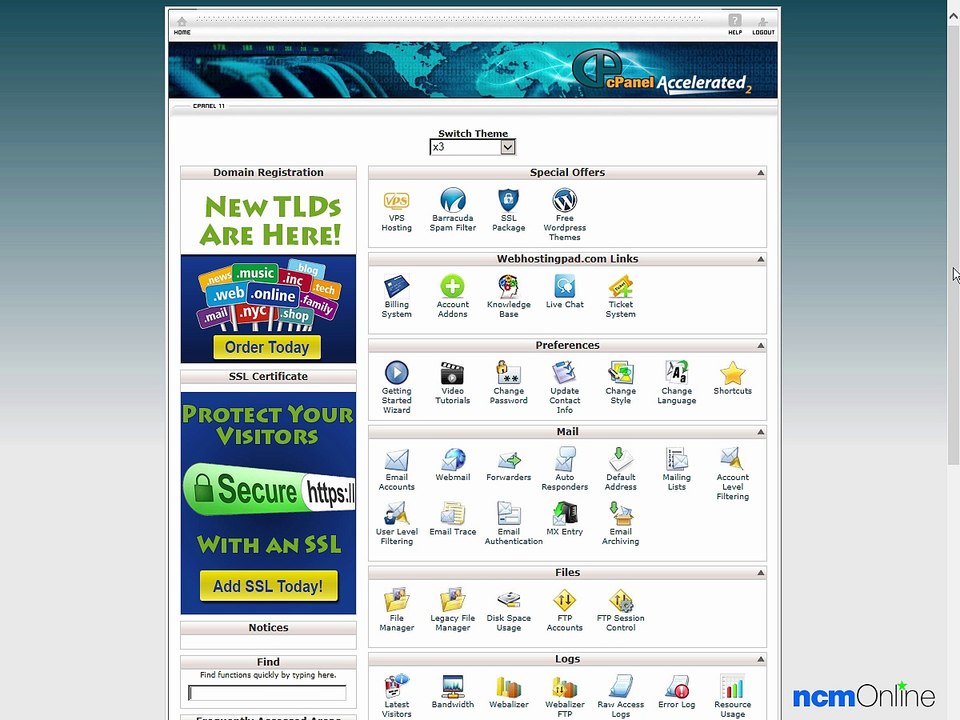The image size is (960, 720).
Task: Collapse the Preferences section
Action: [x=760, y=345]
